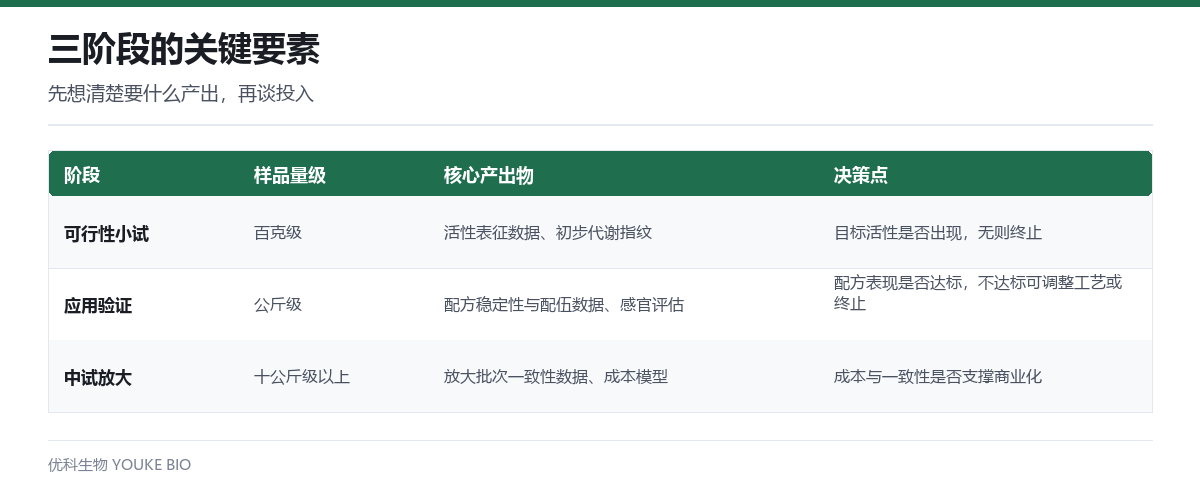This screenshot has width=1200, height=502.
Task: Click cell 放大批次一致性数据、成本模型
Action: [x=556, y=377]
